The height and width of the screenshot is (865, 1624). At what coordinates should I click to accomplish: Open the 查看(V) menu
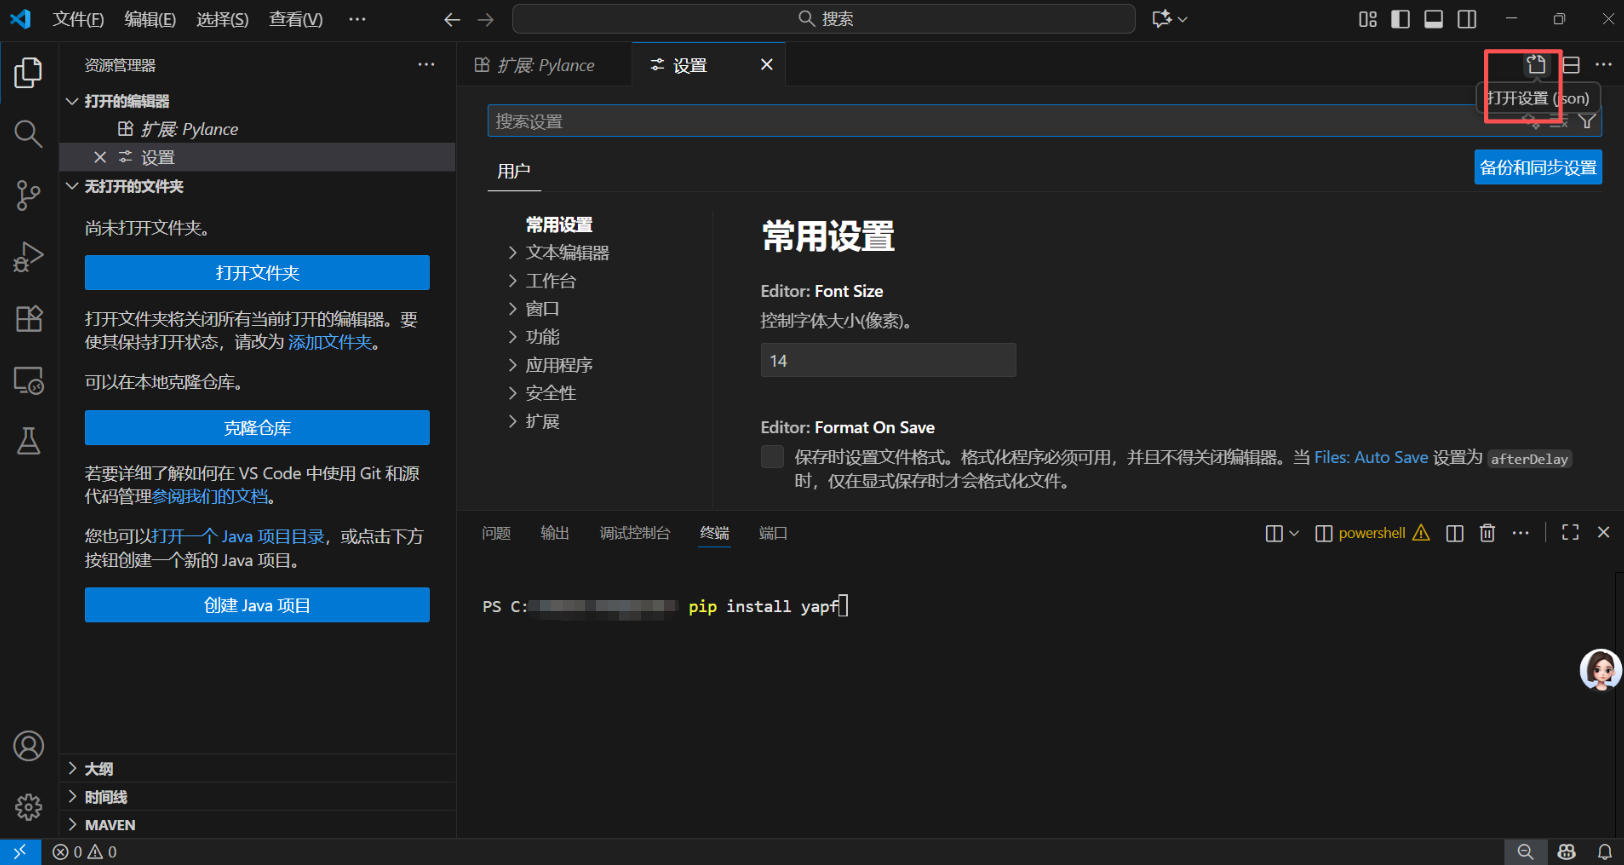296,19
